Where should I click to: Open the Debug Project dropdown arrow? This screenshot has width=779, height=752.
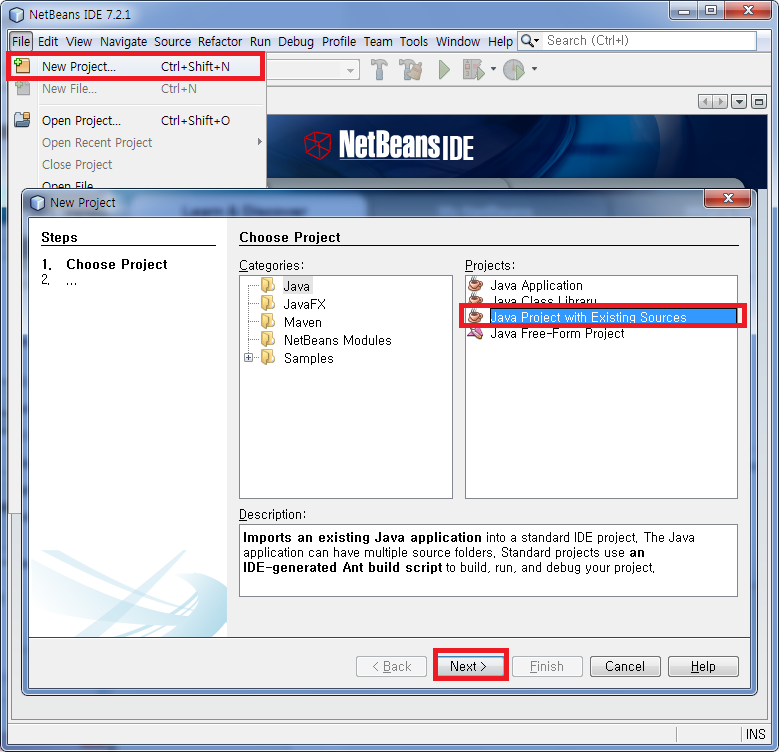tap(493, 69)
